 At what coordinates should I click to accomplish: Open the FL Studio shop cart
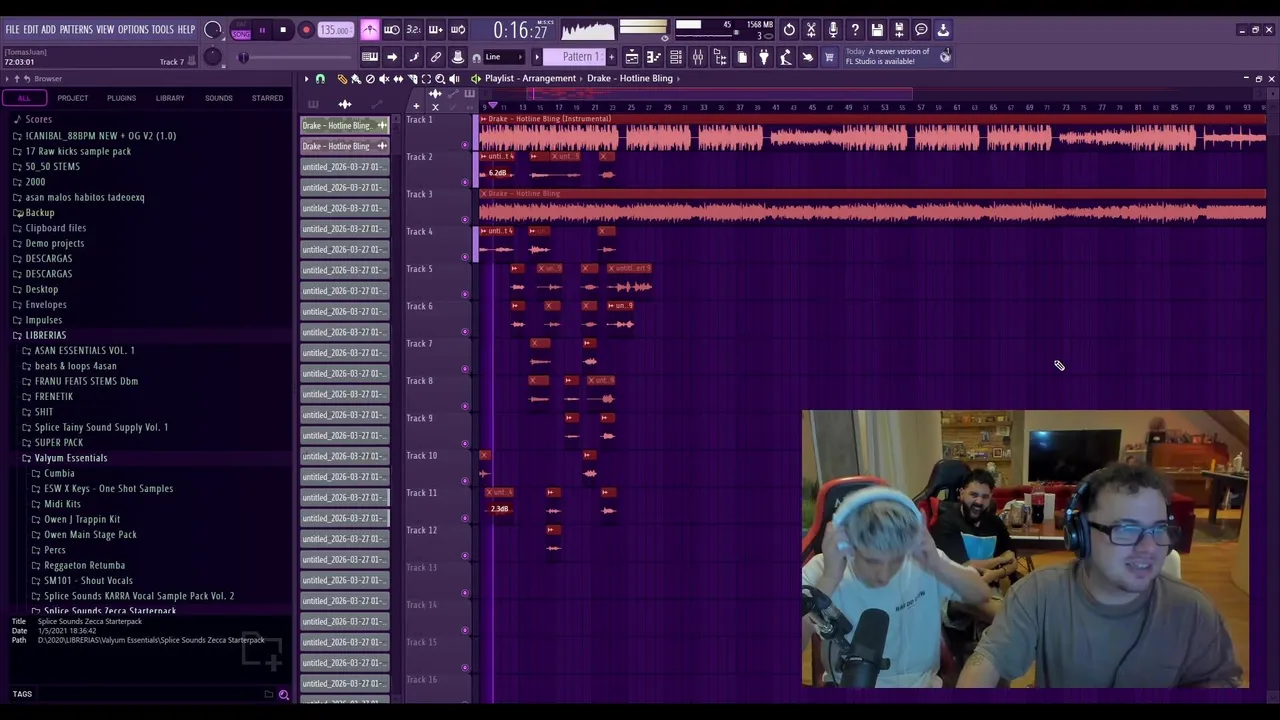(x=829, y=57)
